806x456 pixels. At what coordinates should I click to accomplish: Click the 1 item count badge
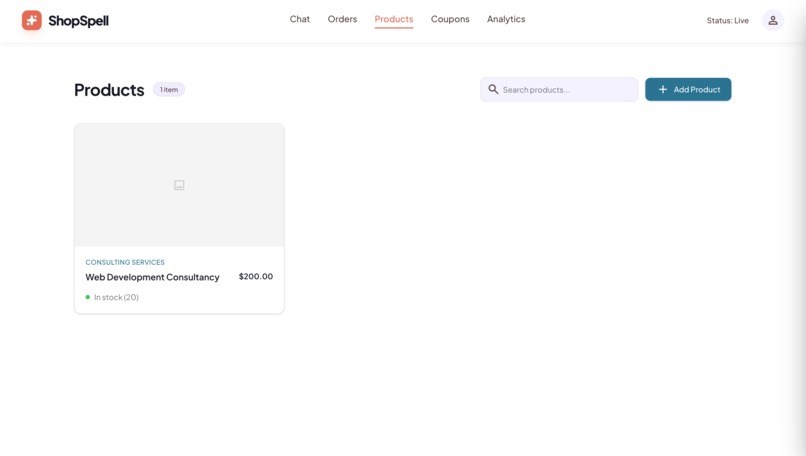tap(169, 89)
